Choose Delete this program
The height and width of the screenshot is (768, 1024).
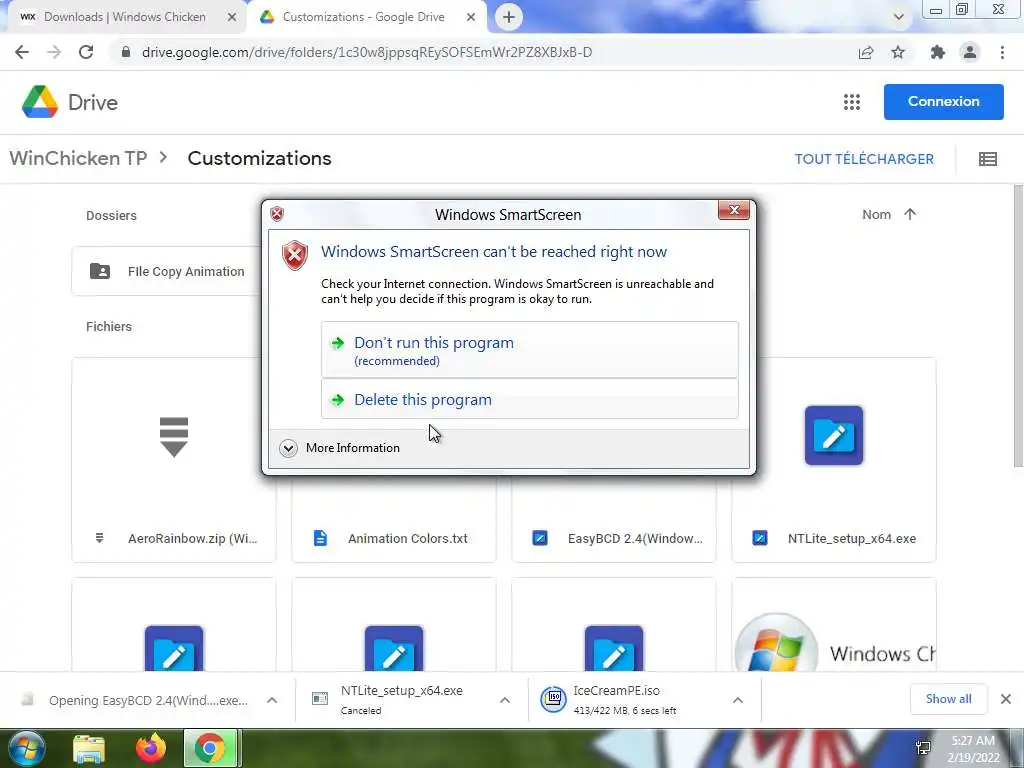point(530,399)
